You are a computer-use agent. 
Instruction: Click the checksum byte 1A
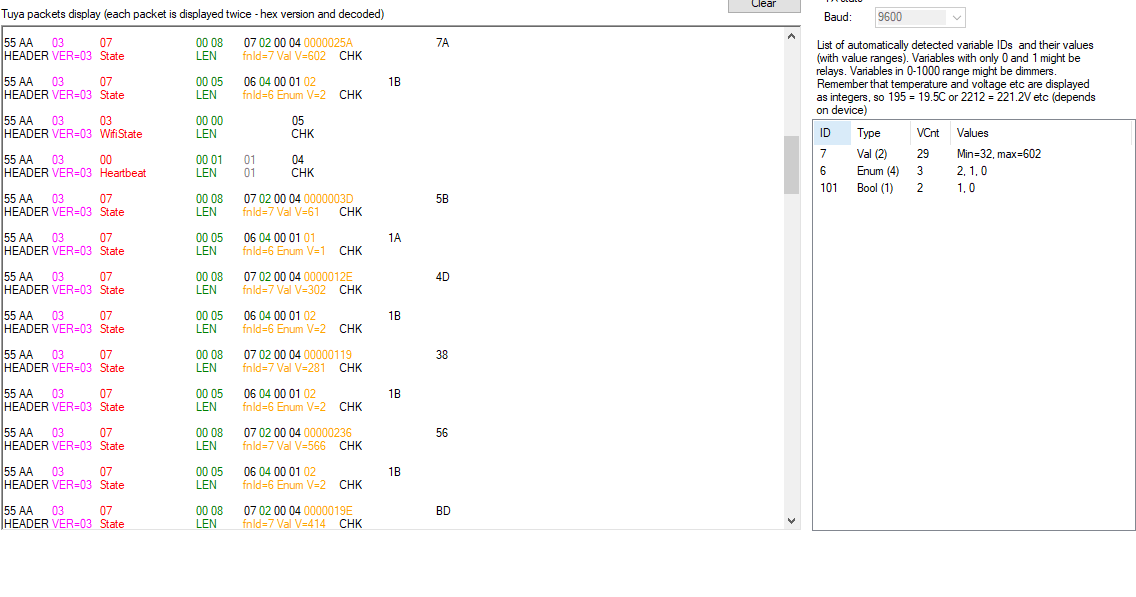pyautogui.click(x=395, y=238)
